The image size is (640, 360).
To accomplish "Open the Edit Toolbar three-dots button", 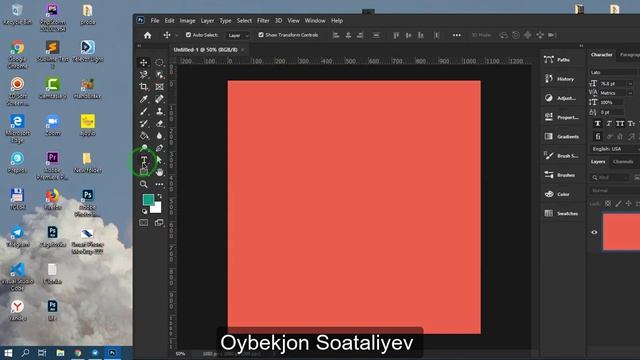I will click(159, 184).
